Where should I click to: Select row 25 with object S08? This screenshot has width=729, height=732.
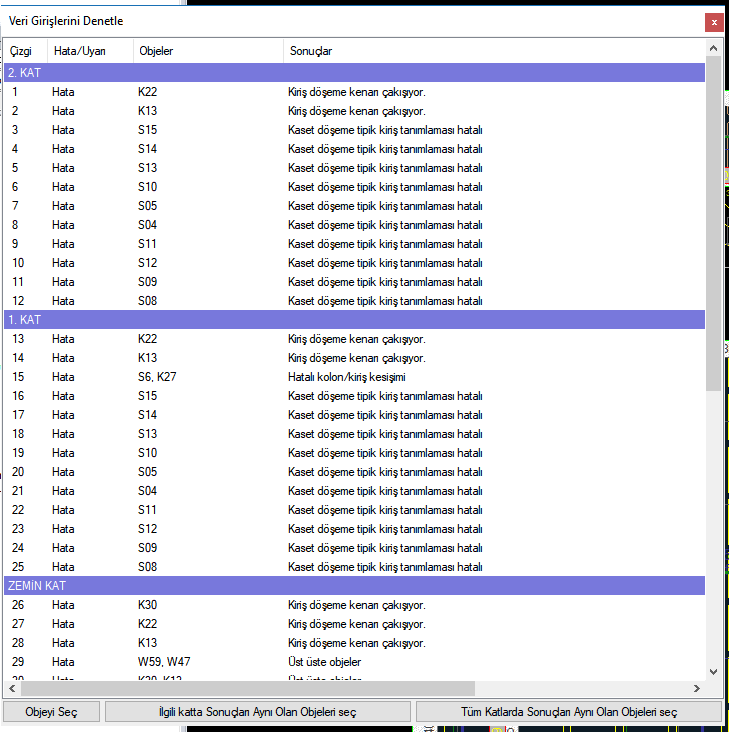point(354,567)
